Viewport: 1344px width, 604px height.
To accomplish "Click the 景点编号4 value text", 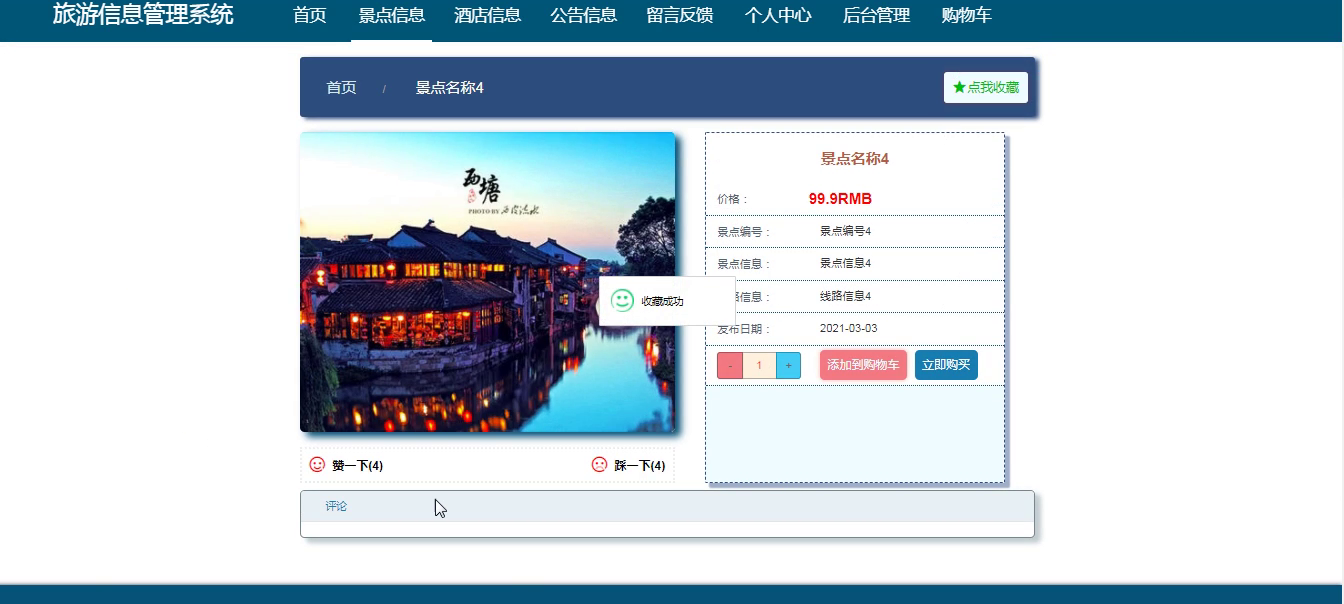I will pyautogui.click(x=846, y=231).
